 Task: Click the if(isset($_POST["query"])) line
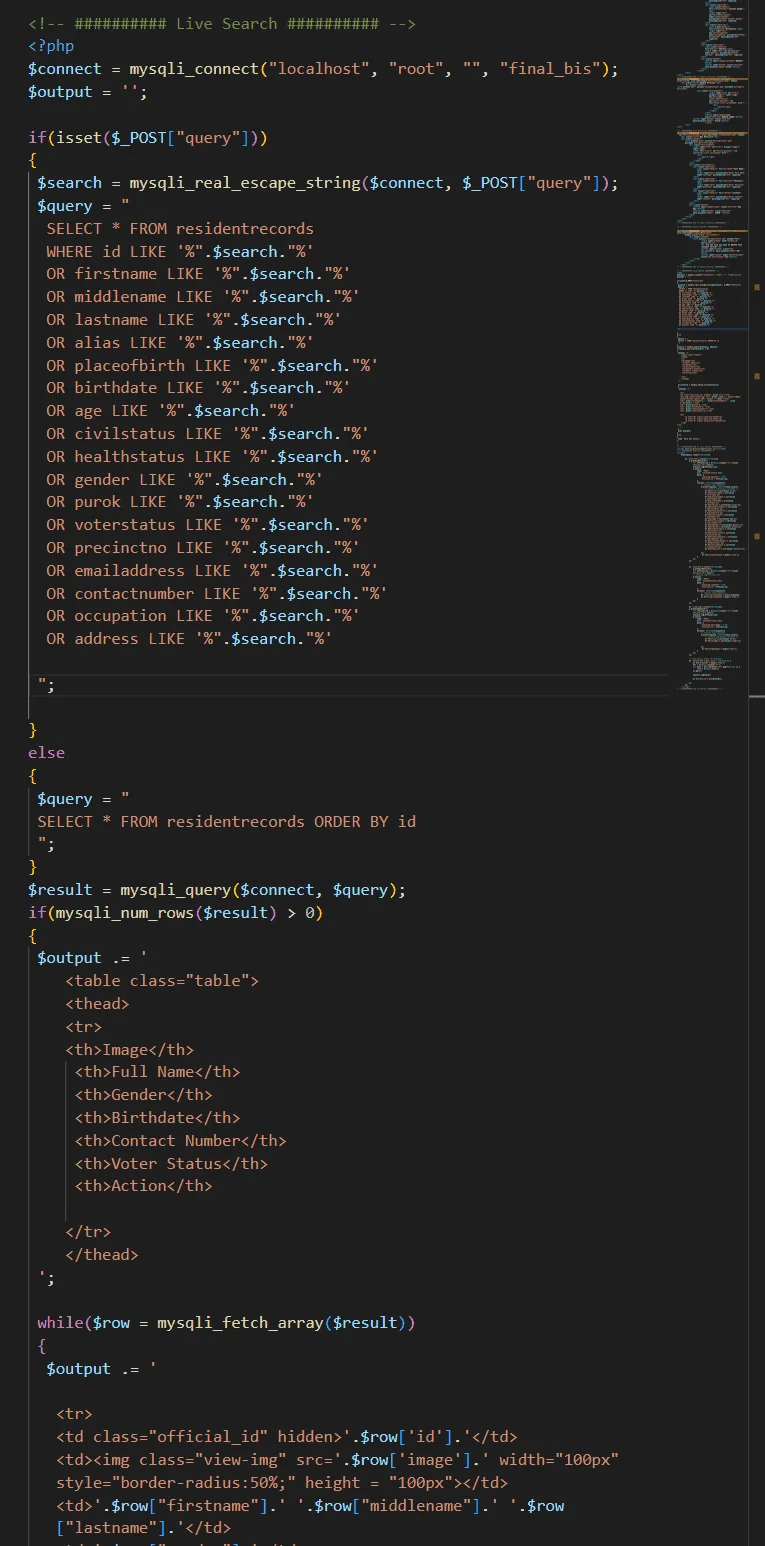tap(148, 137)
